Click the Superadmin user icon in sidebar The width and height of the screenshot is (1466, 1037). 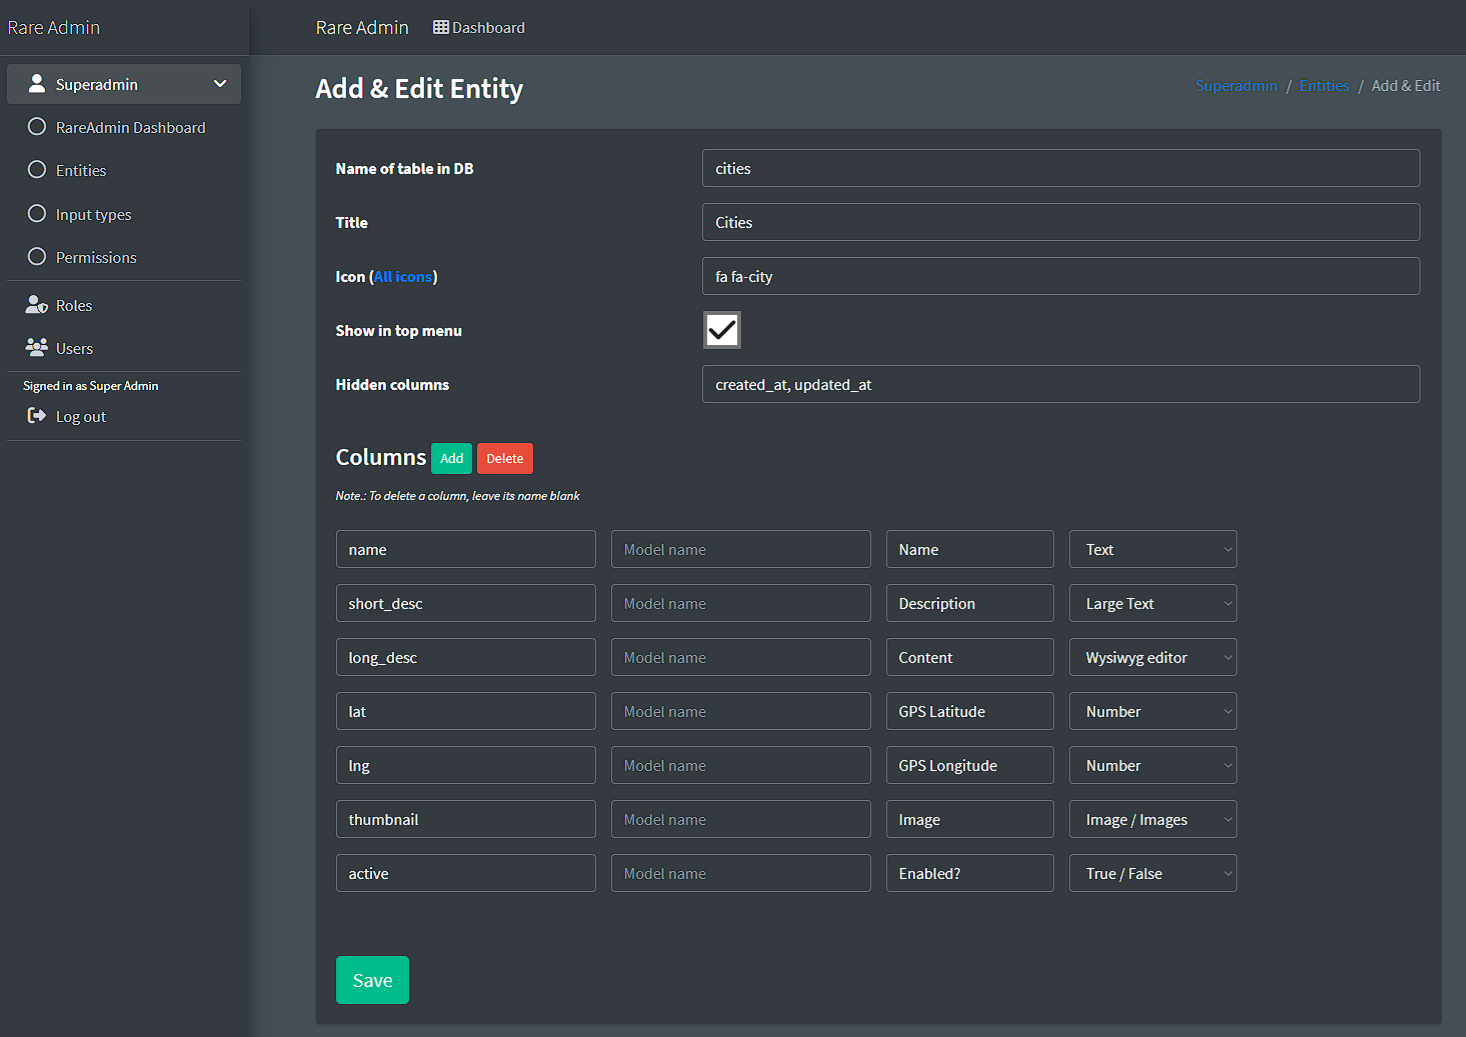[37, 84]
